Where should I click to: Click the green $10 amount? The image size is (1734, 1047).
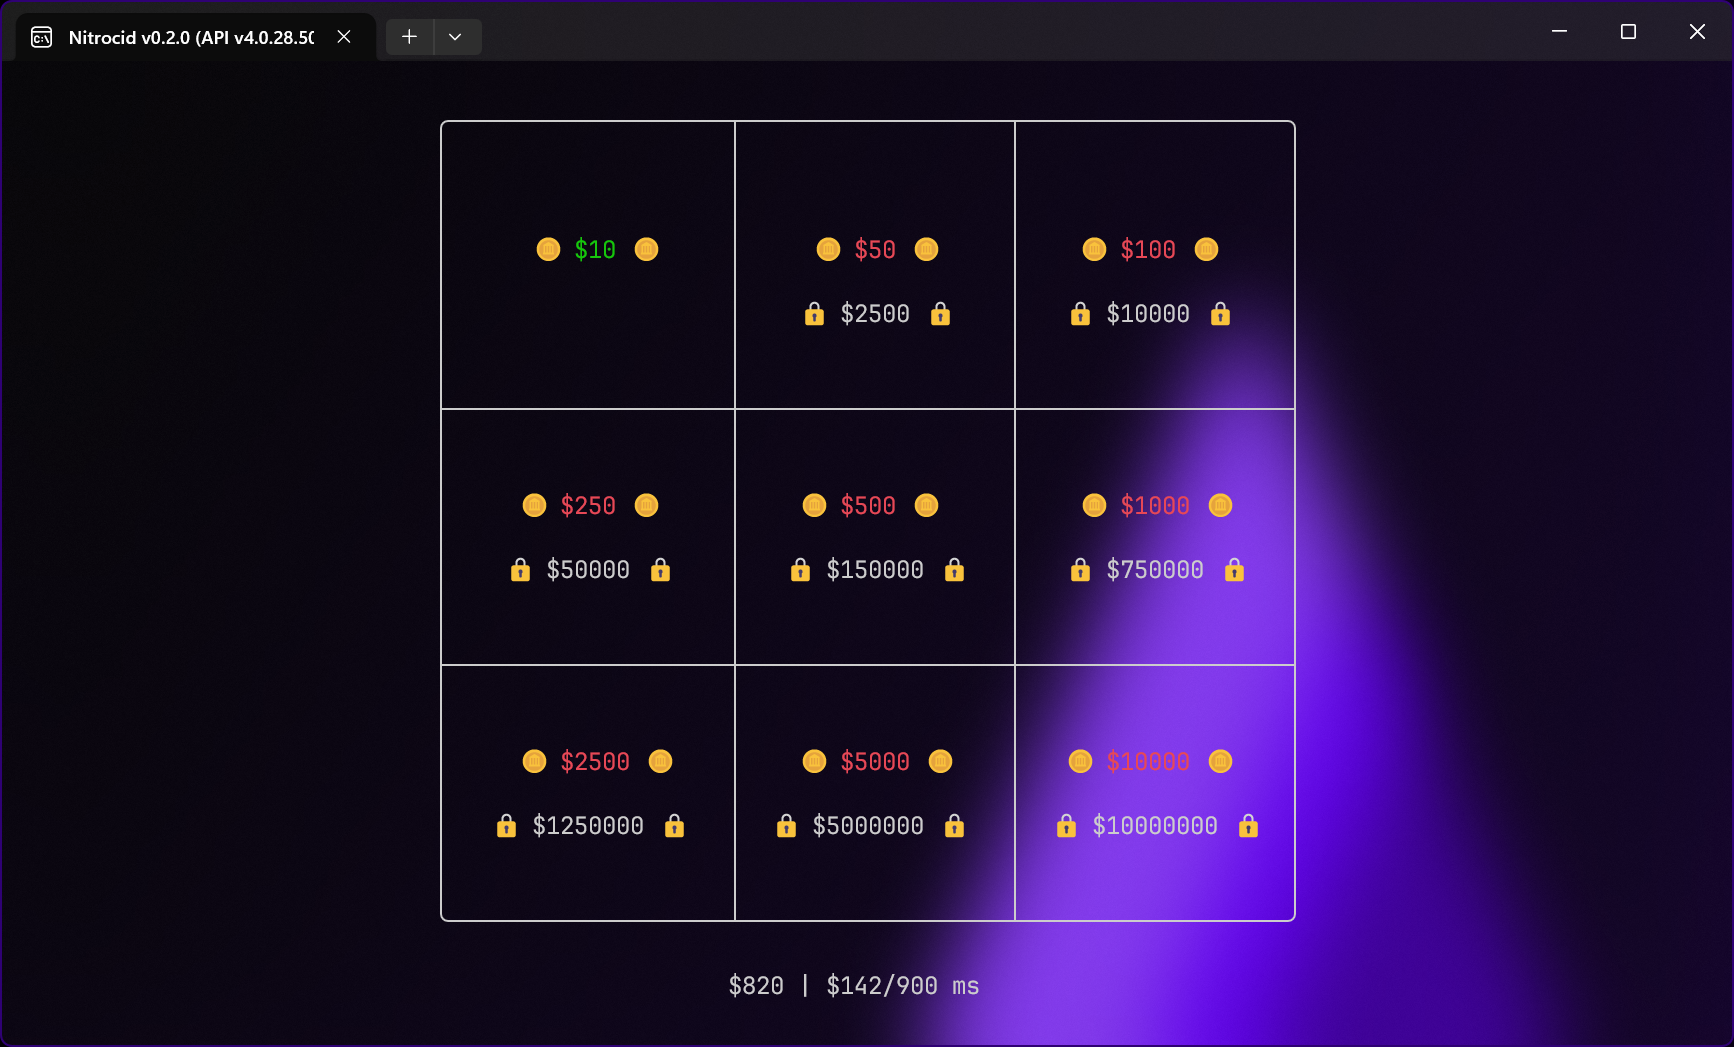point(595,249)
